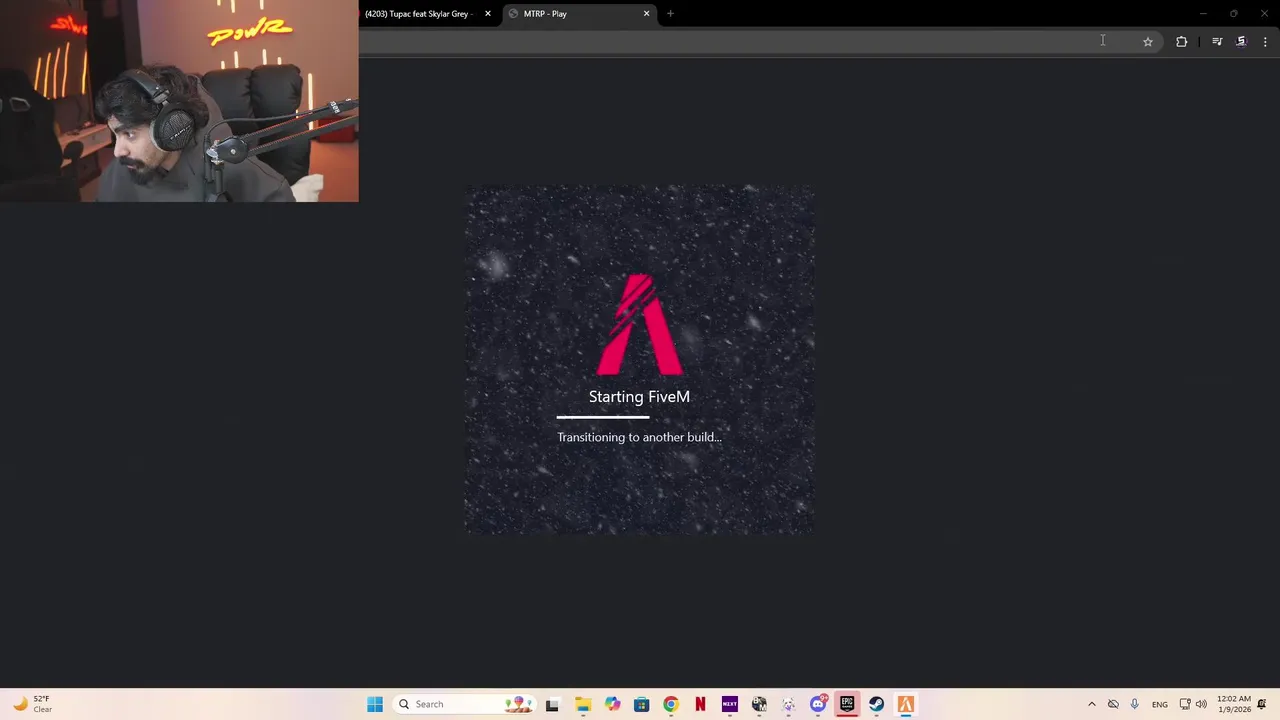Open the browser extensions puzzle icon
1280x720 pixels.
coord(1182,42)
